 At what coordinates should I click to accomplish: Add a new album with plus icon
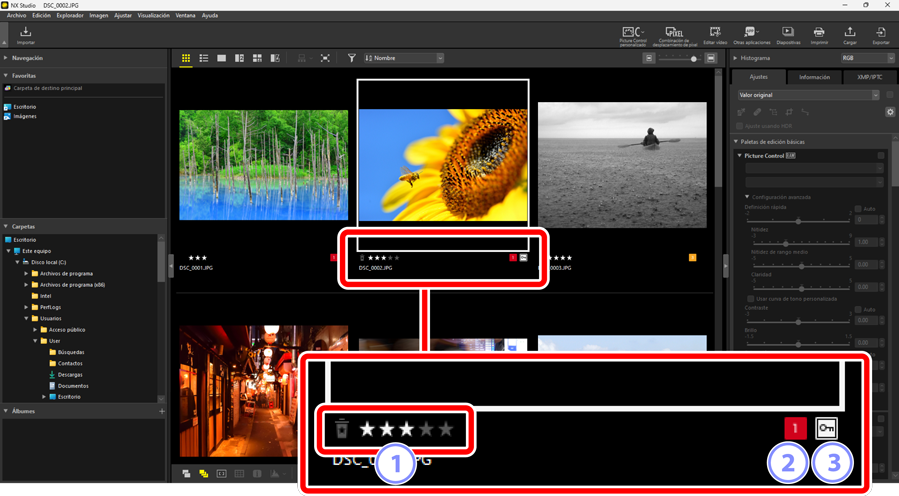coord(162,411)
